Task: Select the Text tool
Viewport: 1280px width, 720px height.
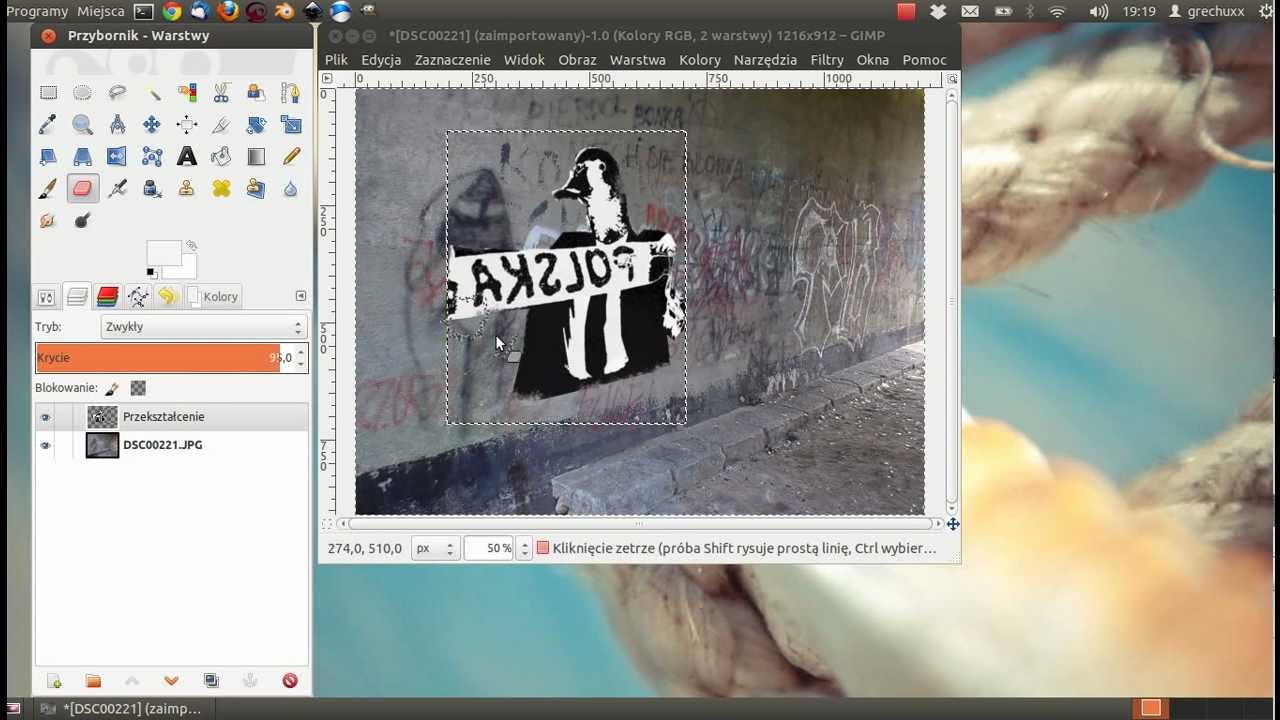Action: point(187,157)
